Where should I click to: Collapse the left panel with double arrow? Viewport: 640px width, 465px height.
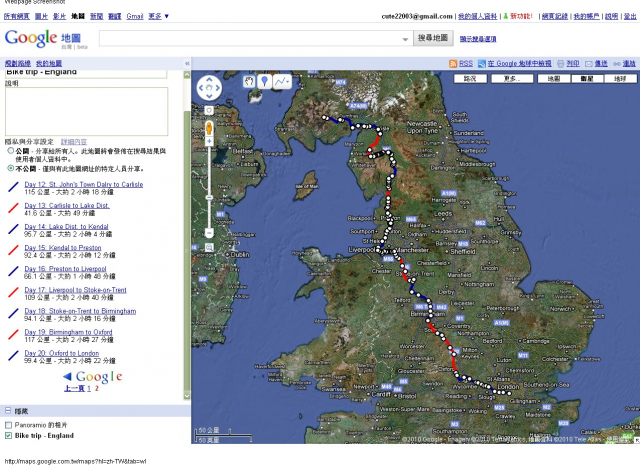pos(187,63)
